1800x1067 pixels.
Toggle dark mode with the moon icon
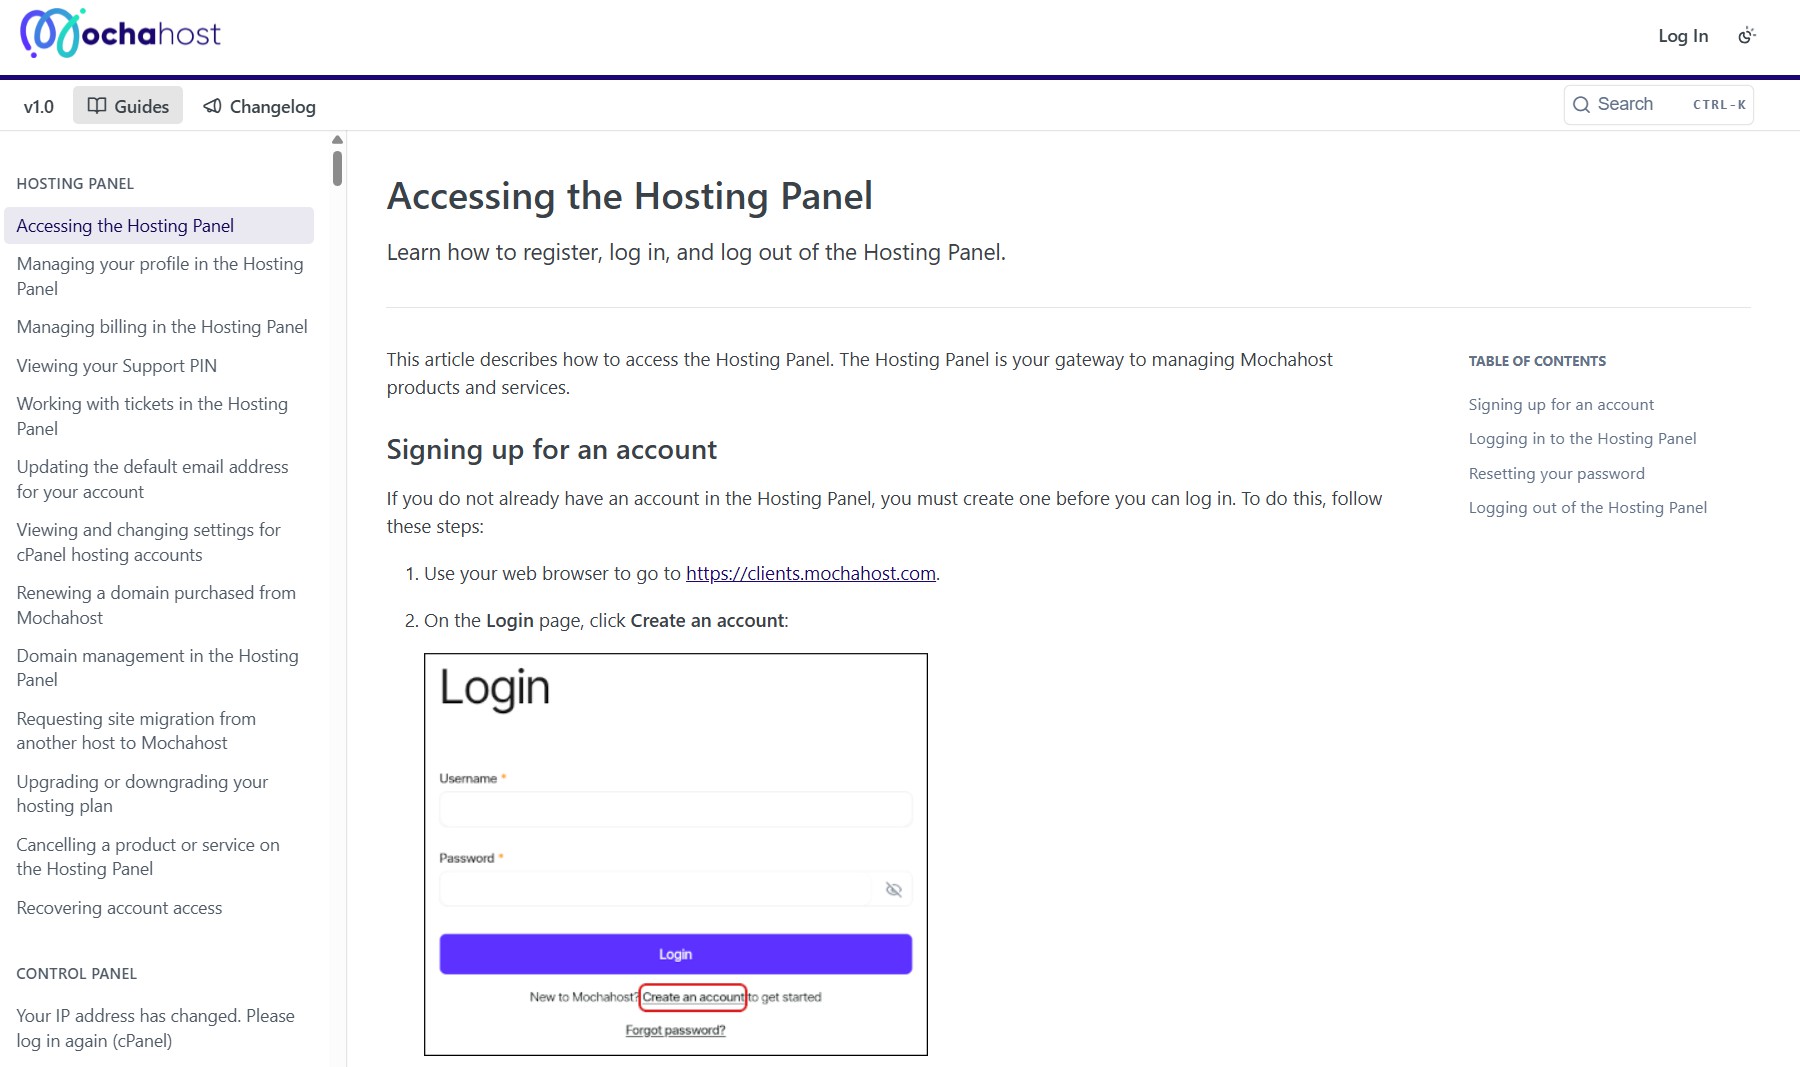(1748, 35)
